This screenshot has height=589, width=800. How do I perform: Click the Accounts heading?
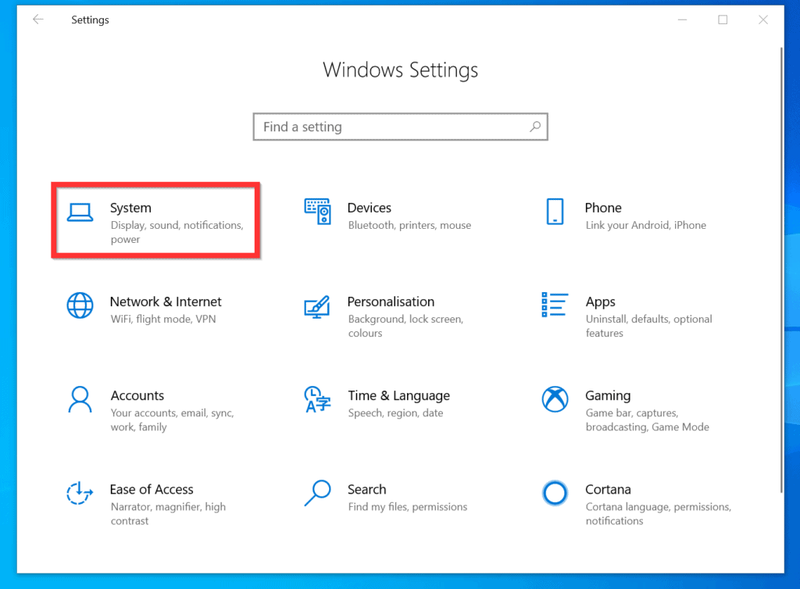(137, 396)
